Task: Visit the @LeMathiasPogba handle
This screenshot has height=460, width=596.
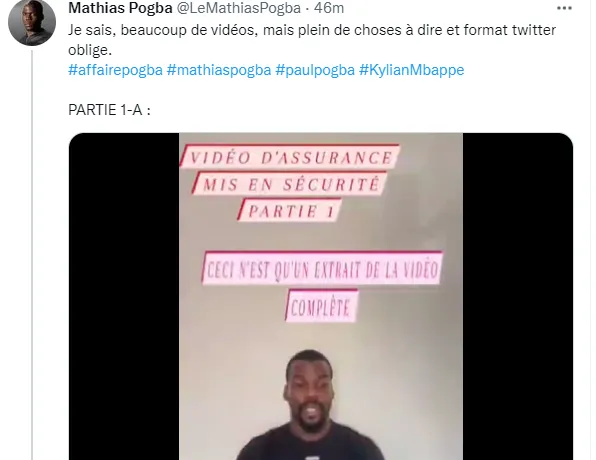Action: tap(239, 8)
